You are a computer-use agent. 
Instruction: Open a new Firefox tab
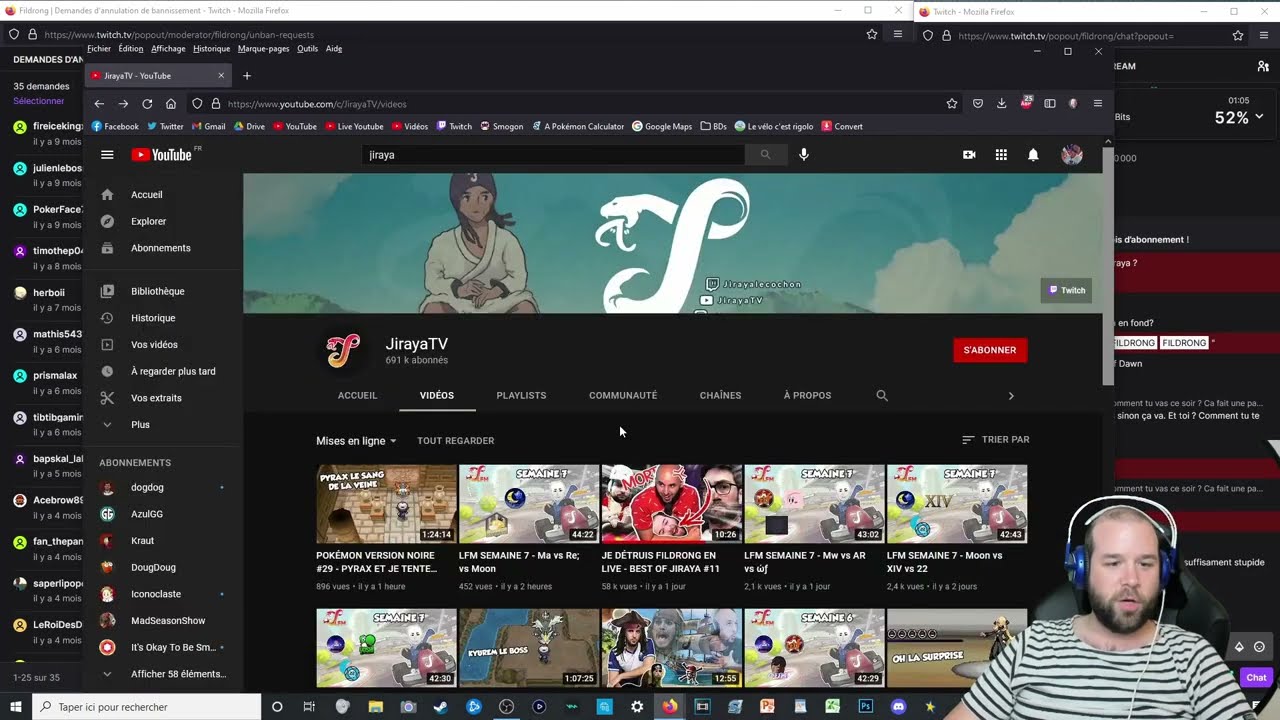click(x=247, y=76)
